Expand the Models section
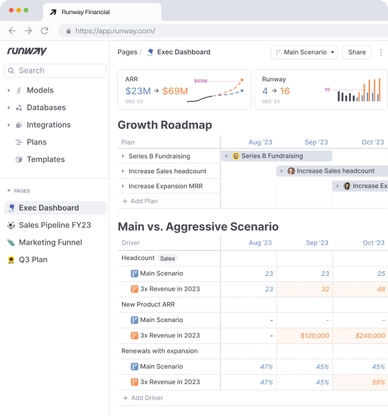Image resolution: width=388 pixels, height=416 pixels. coord(9,90)
